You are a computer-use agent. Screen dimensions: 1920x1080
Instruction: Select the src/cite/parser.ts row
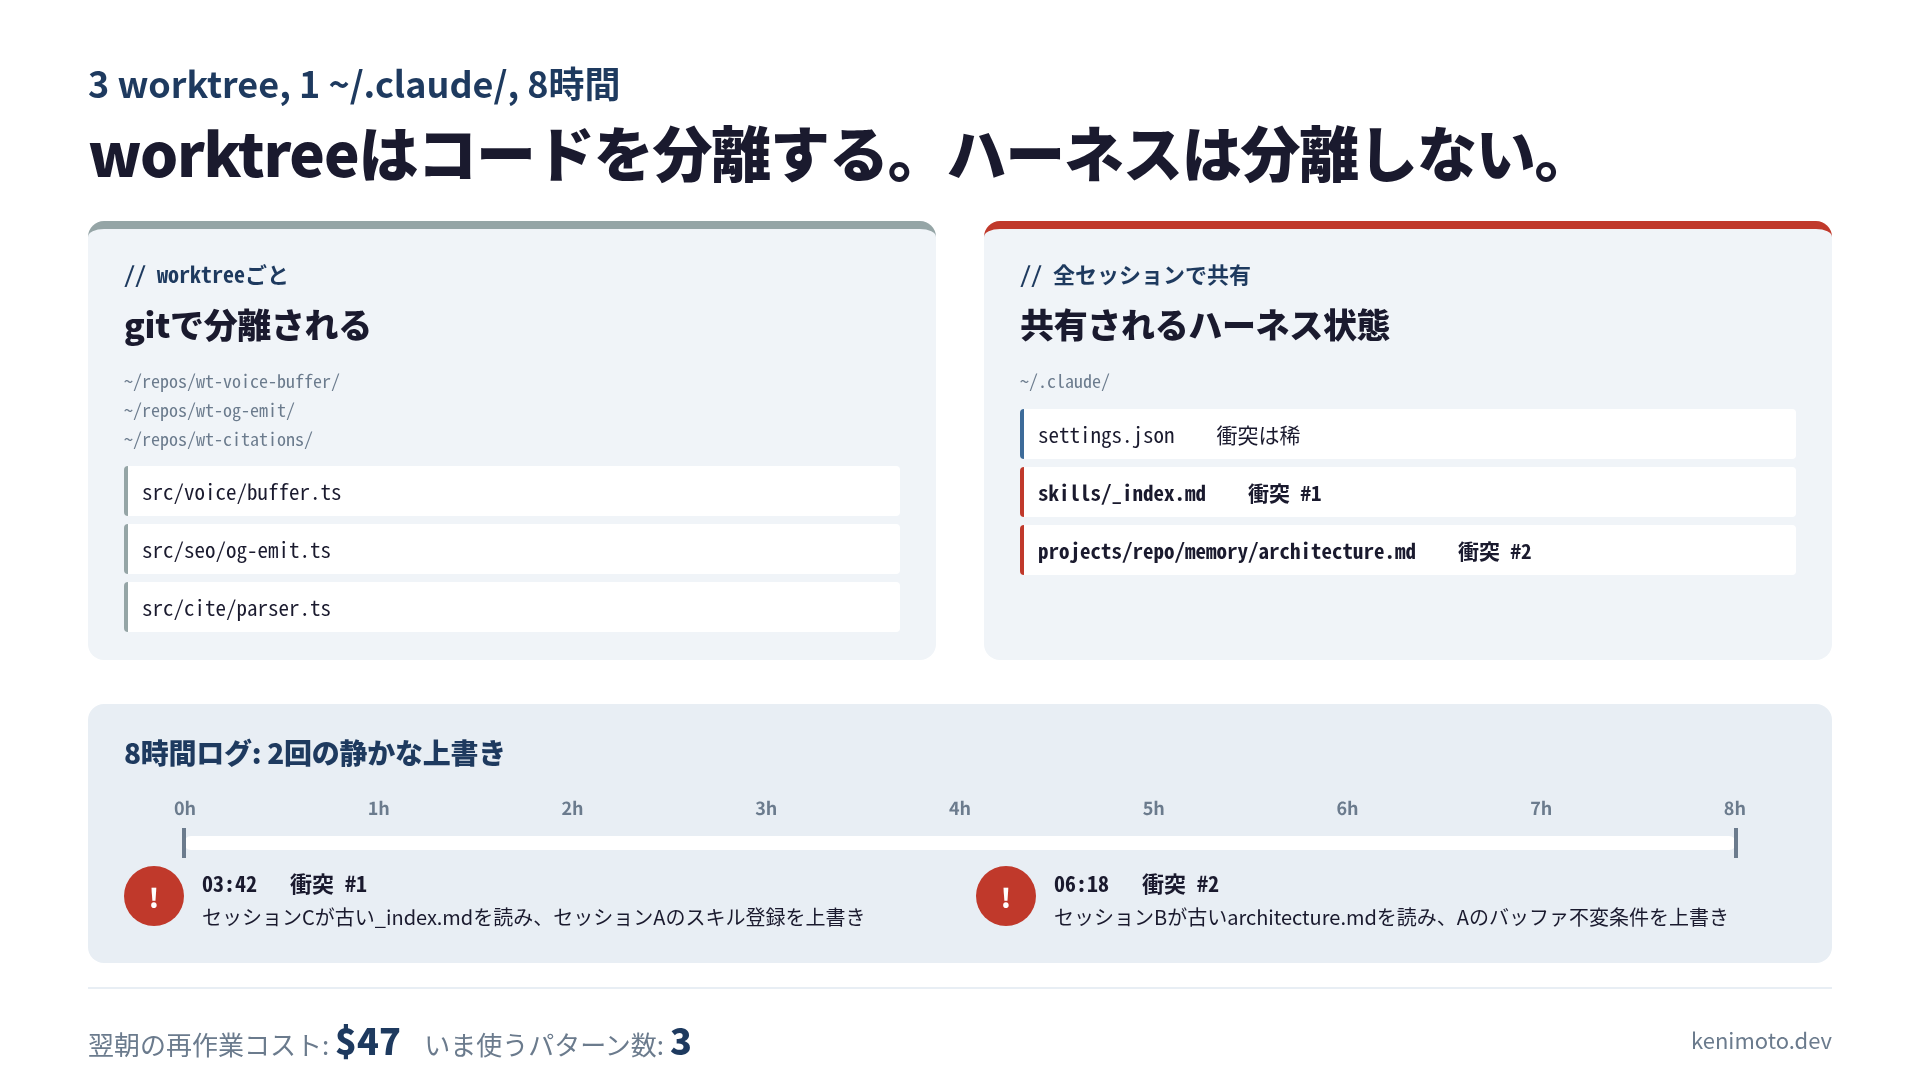pyautogui.click(x=512, y=608)
